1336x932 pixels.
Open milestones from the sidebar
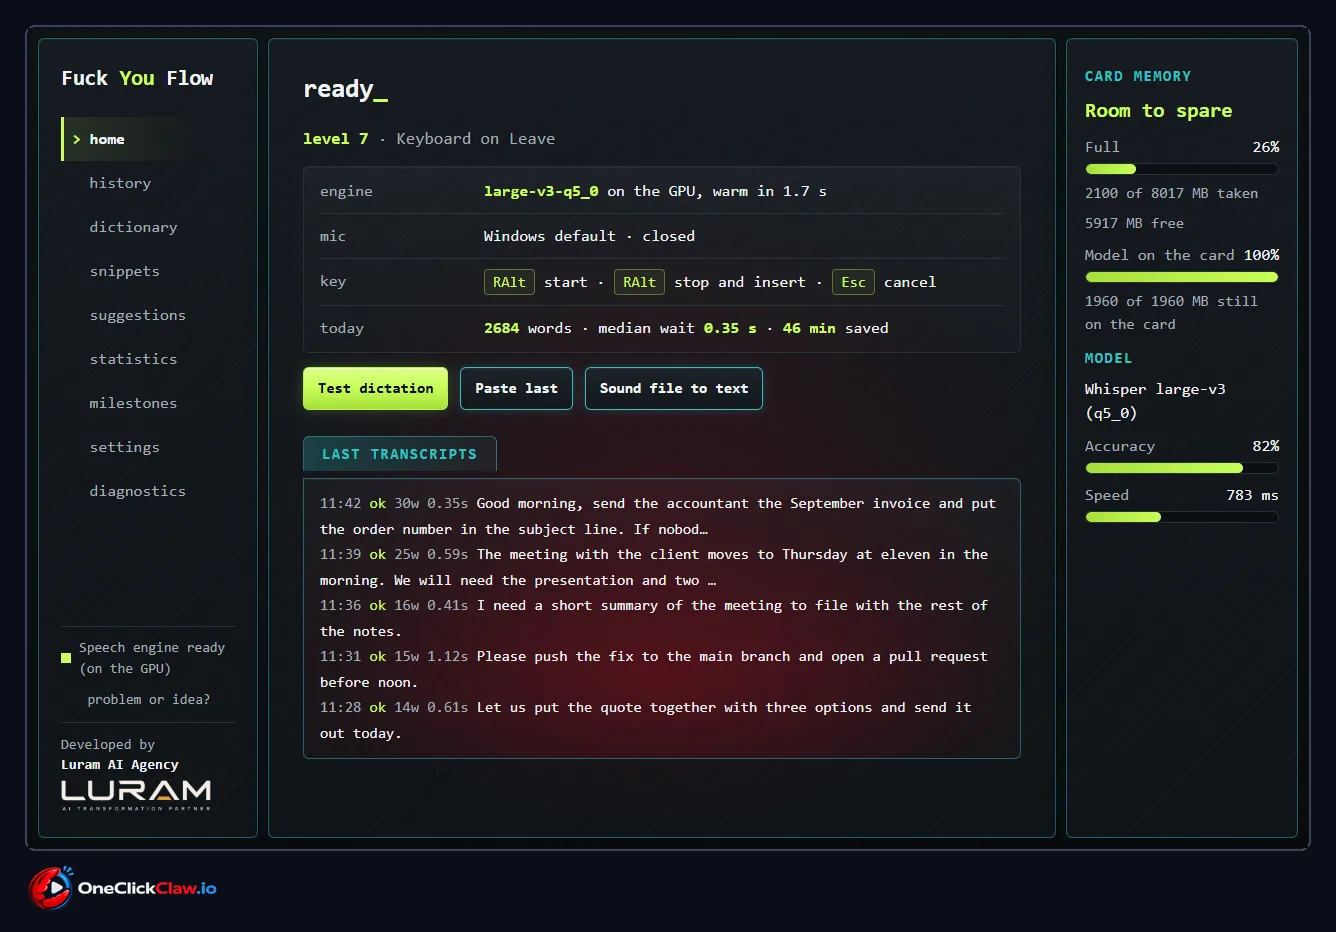[x=133, y=403]
